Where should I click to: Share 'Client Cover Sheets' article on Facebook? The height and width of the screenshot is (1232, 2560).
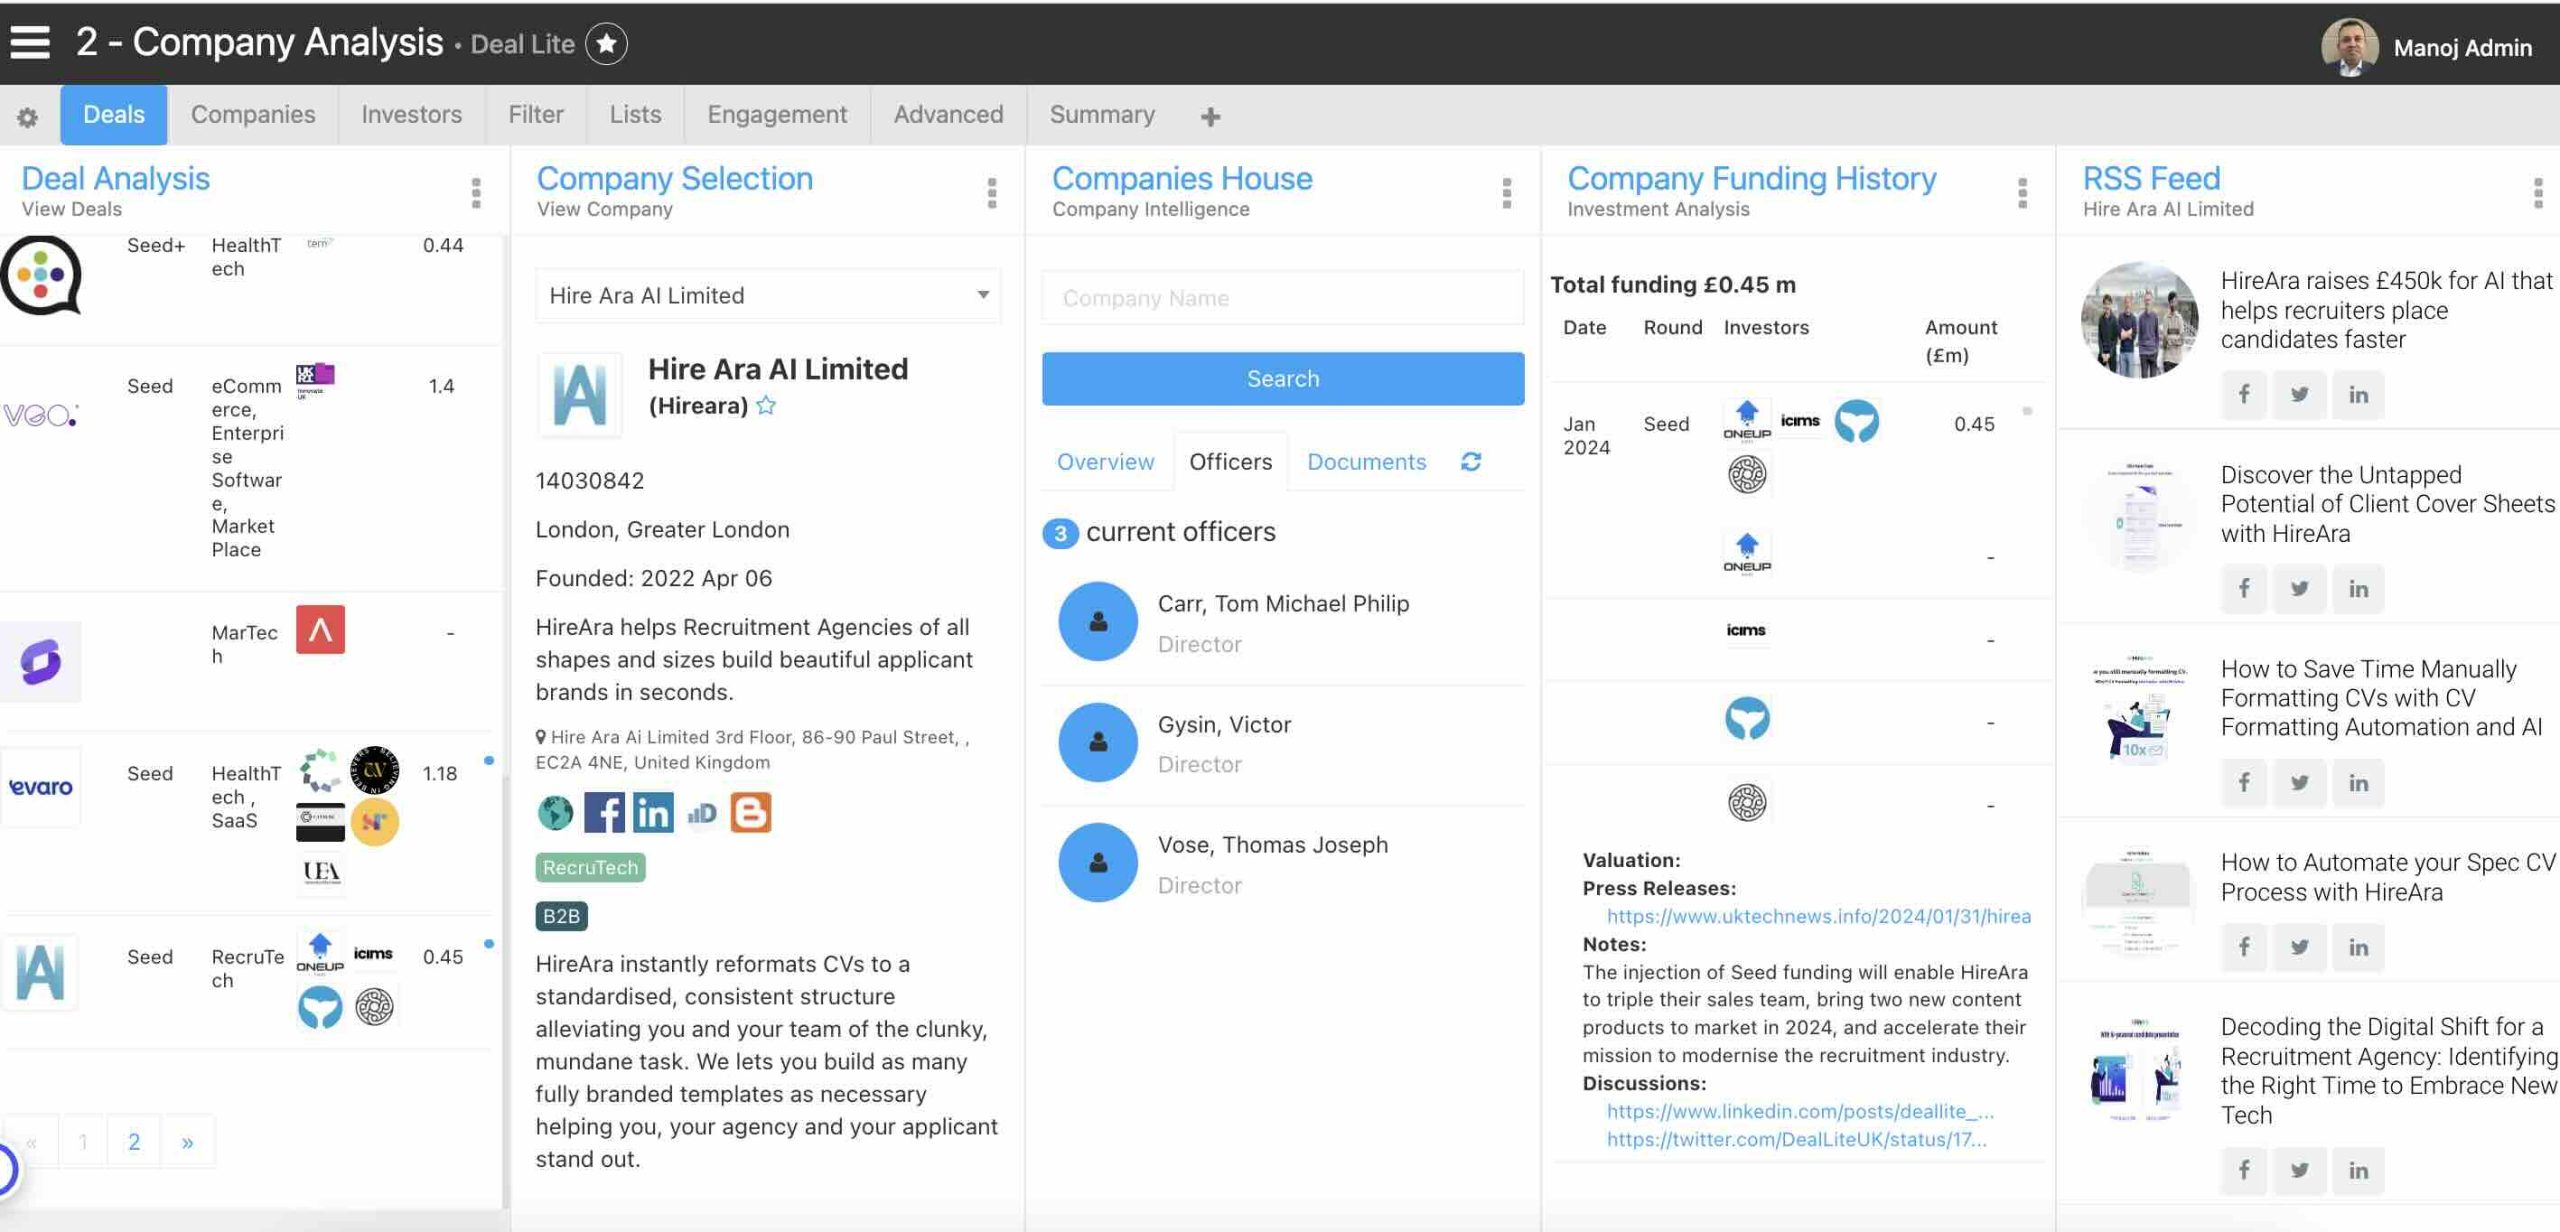click(x=2244, y=589)
